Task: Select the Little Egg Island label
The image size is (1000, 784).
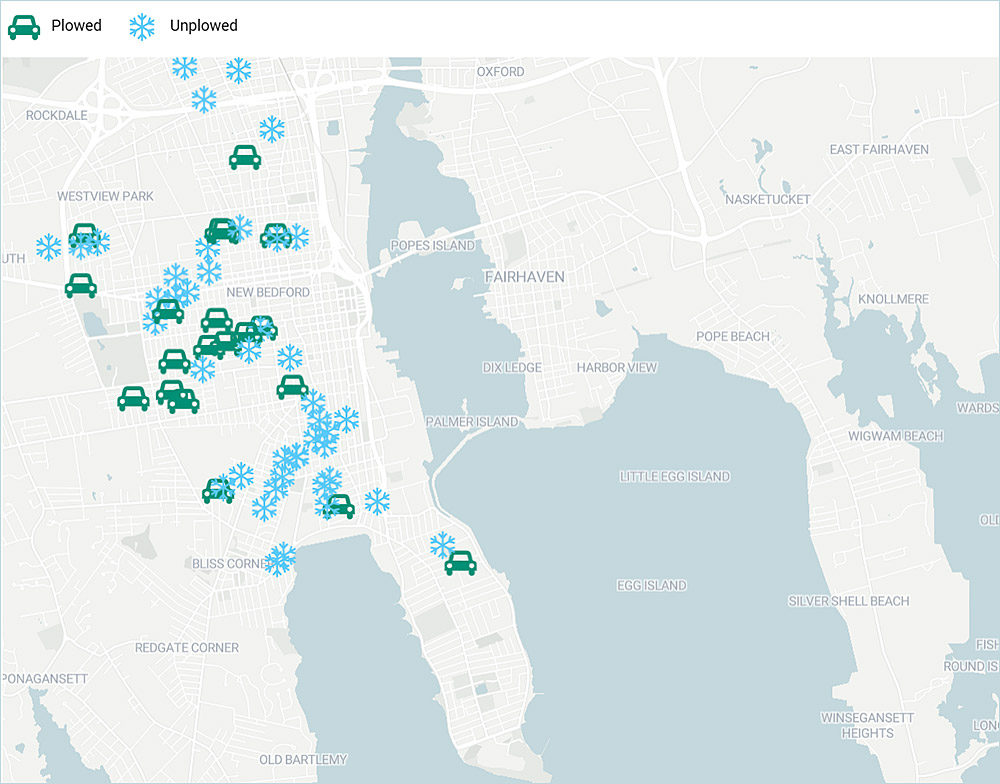Action: pos(674,477)
